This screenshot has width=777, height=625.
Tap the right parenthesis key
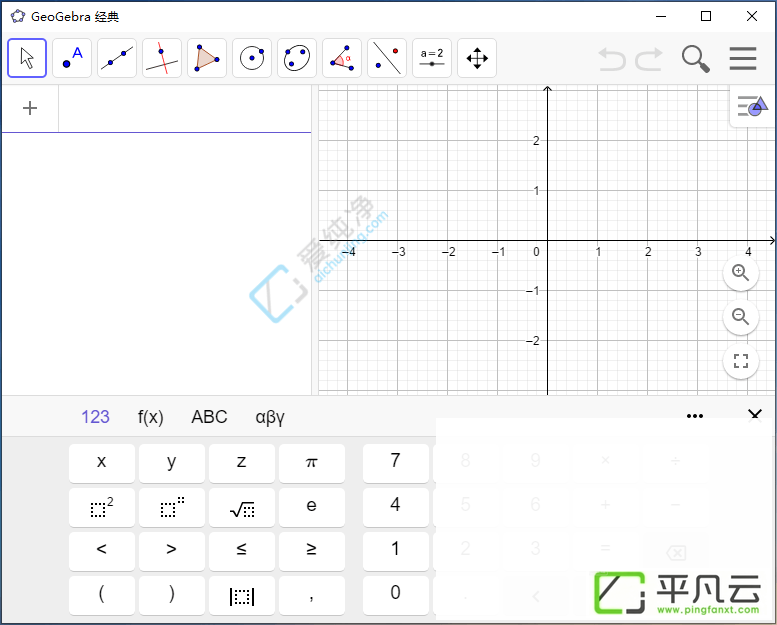pyautogui.click(x=171, y=595)
